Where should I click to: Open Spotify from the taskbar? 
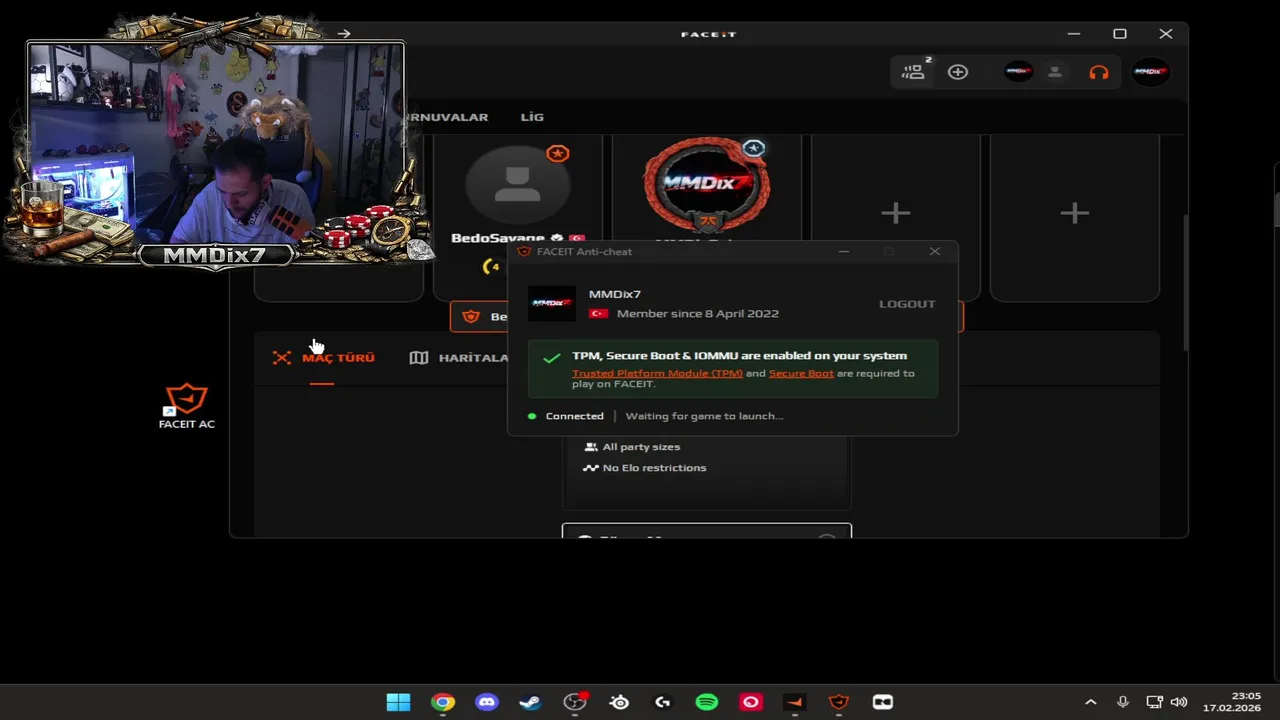(x=707, y=702)
